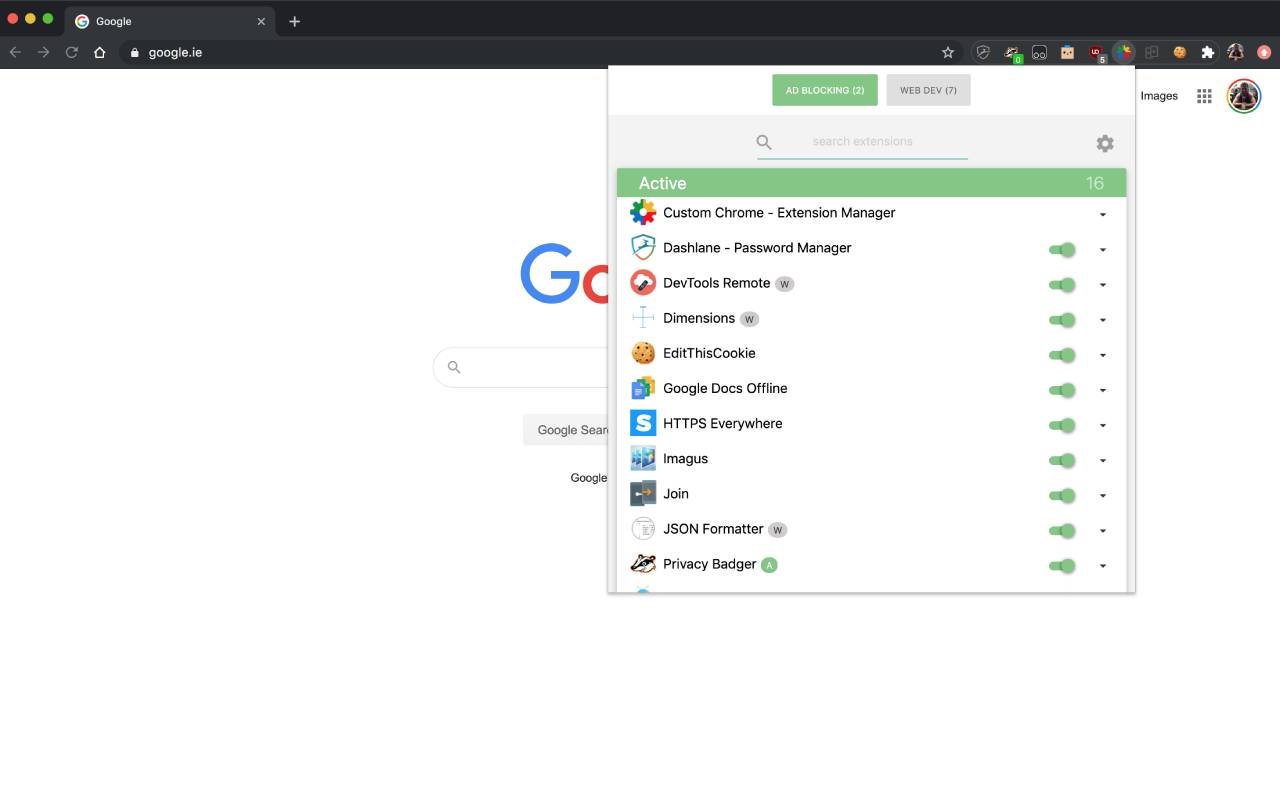Click the google.ie address bar
Viewport: 1280px width, 800px height.
(540, 52)
